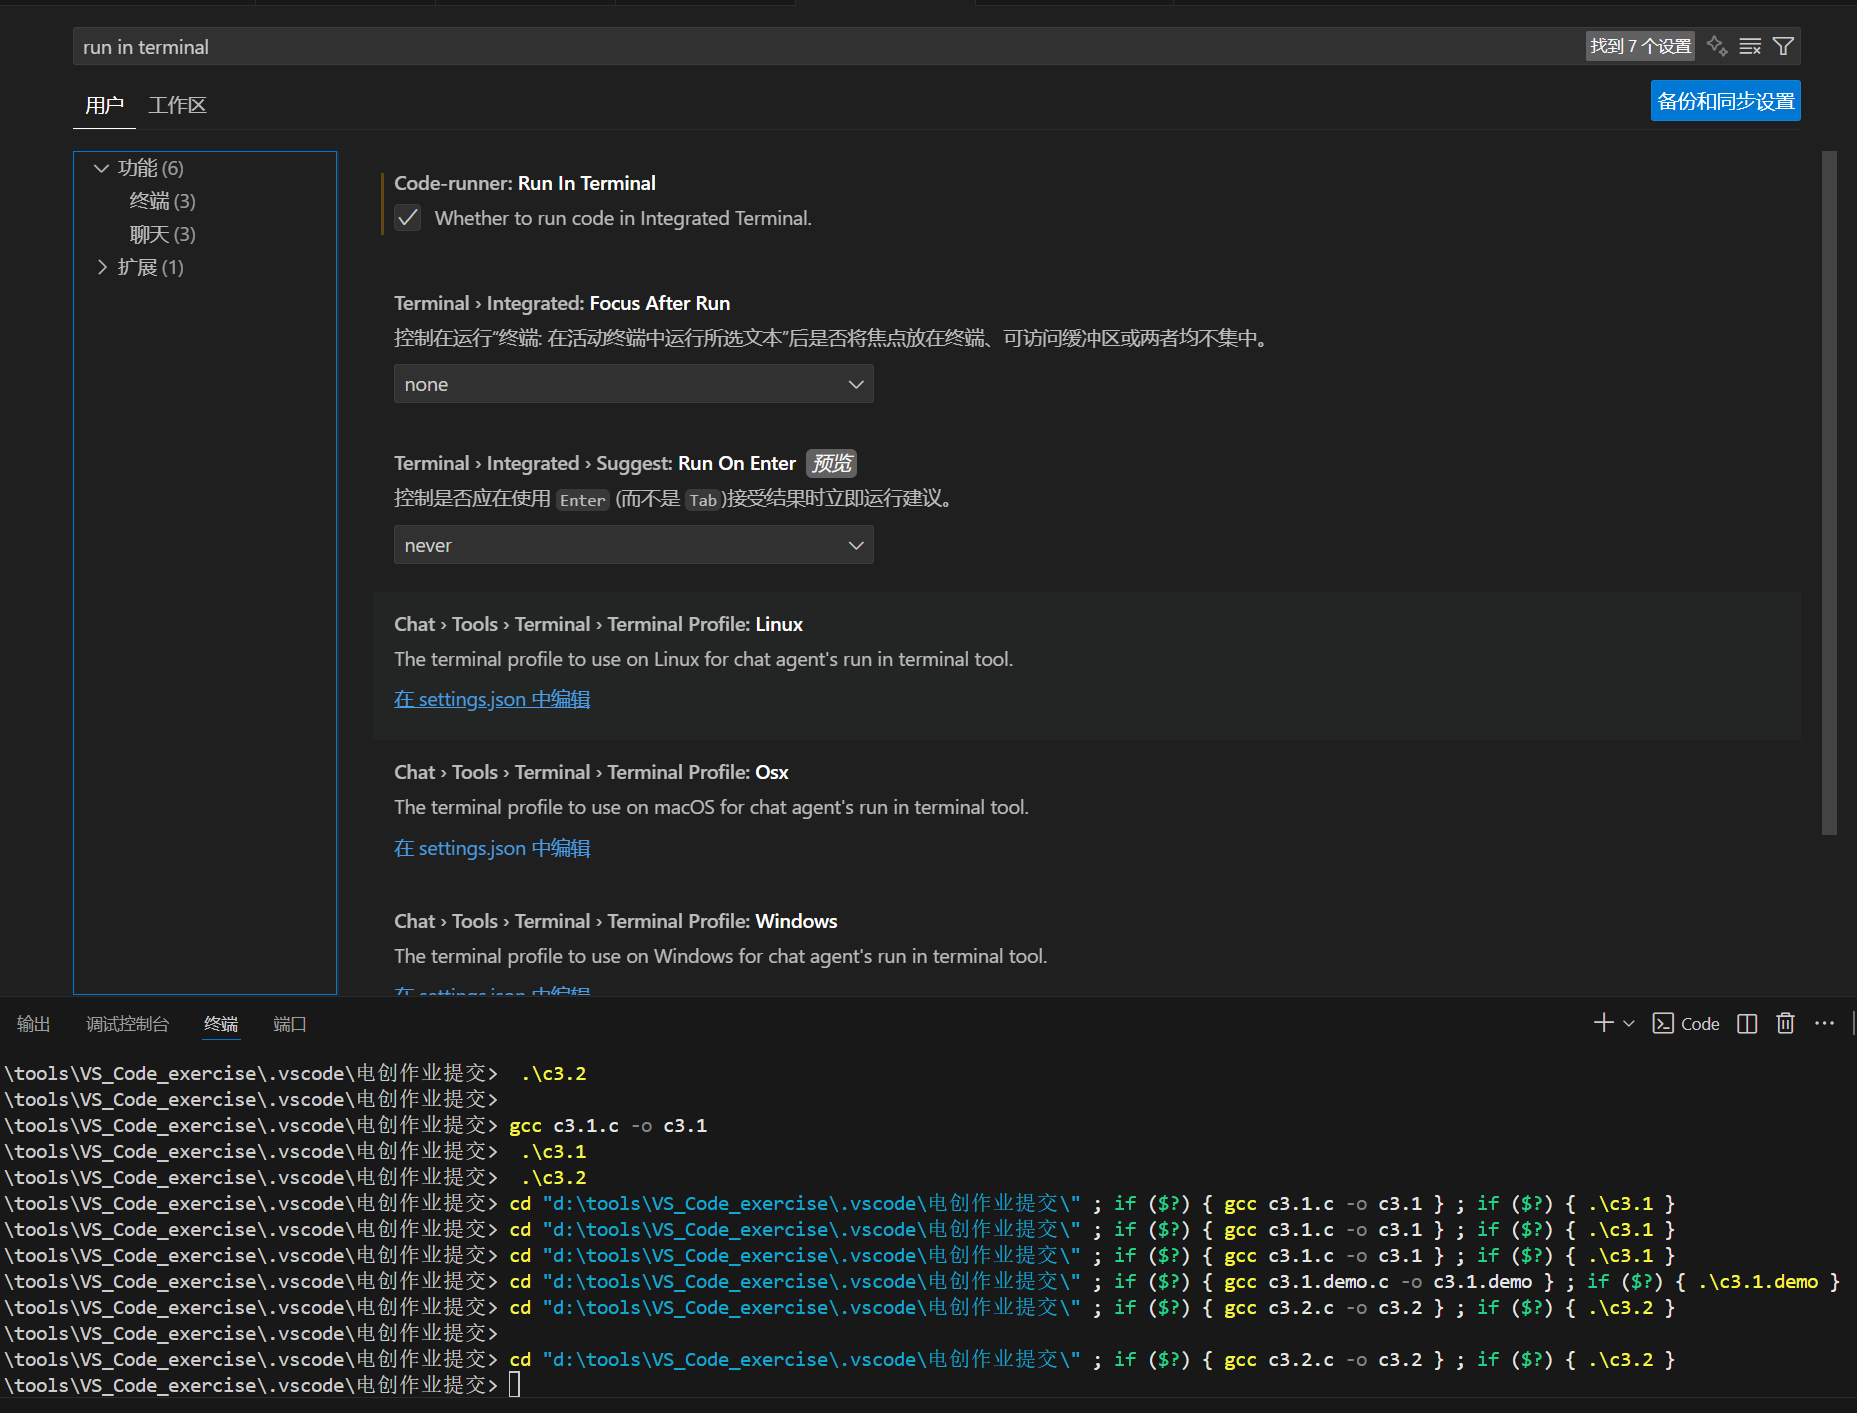Image resolution: width=1857 pixels, height=1413 pixels.
Task: Collapse the 功能 (6) tree section
Action: [x=101, y=168]
